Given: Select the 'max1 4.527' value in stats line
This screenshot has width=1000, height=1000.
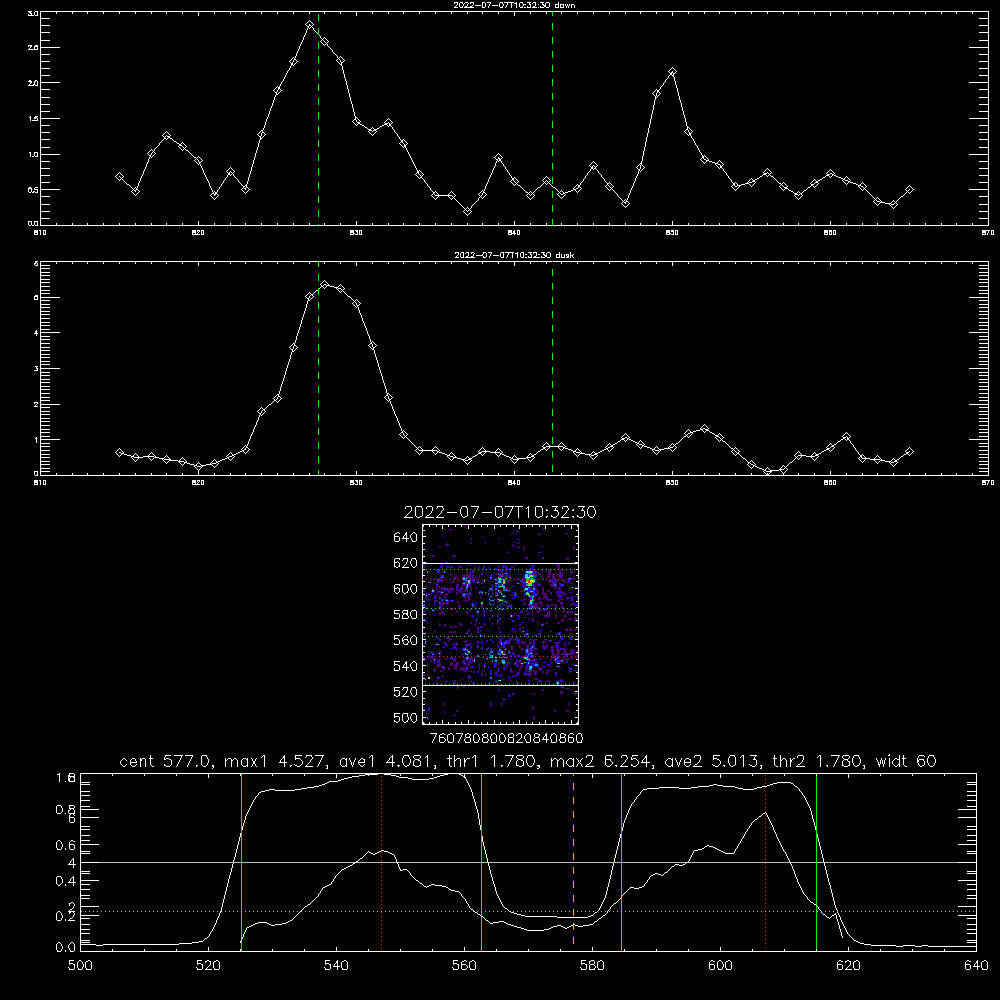Looking at the screenshot, I should pos(277,761).
